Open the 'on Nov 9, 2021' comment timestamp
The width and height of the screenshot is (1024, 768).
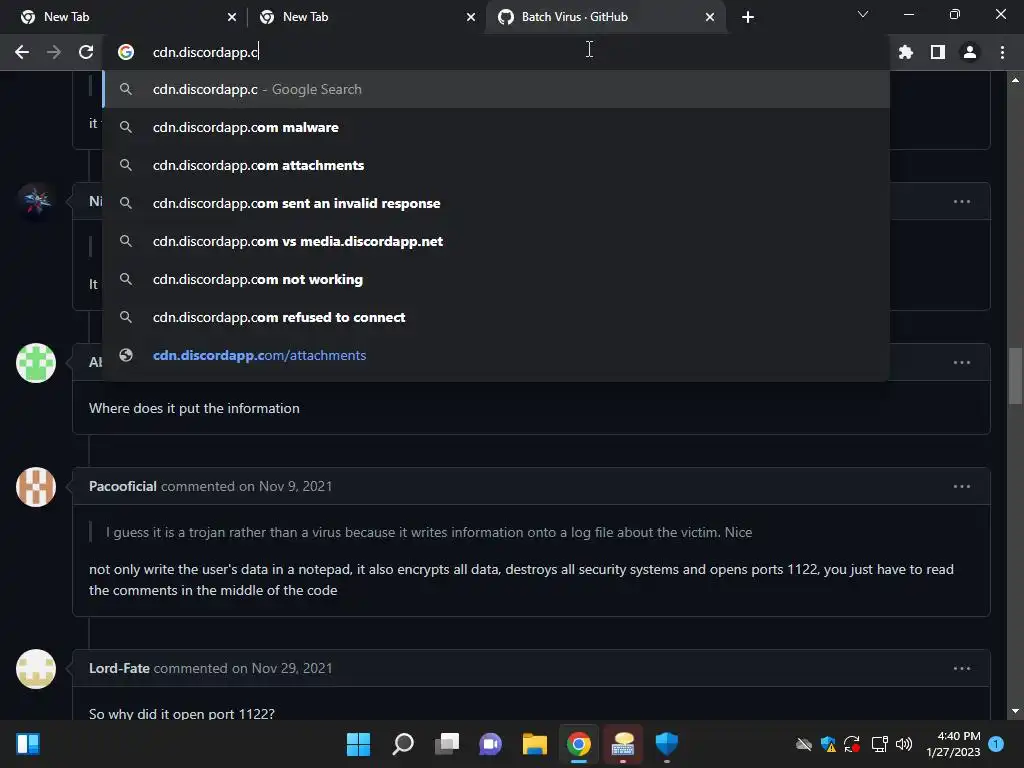(x=285, y=487)
